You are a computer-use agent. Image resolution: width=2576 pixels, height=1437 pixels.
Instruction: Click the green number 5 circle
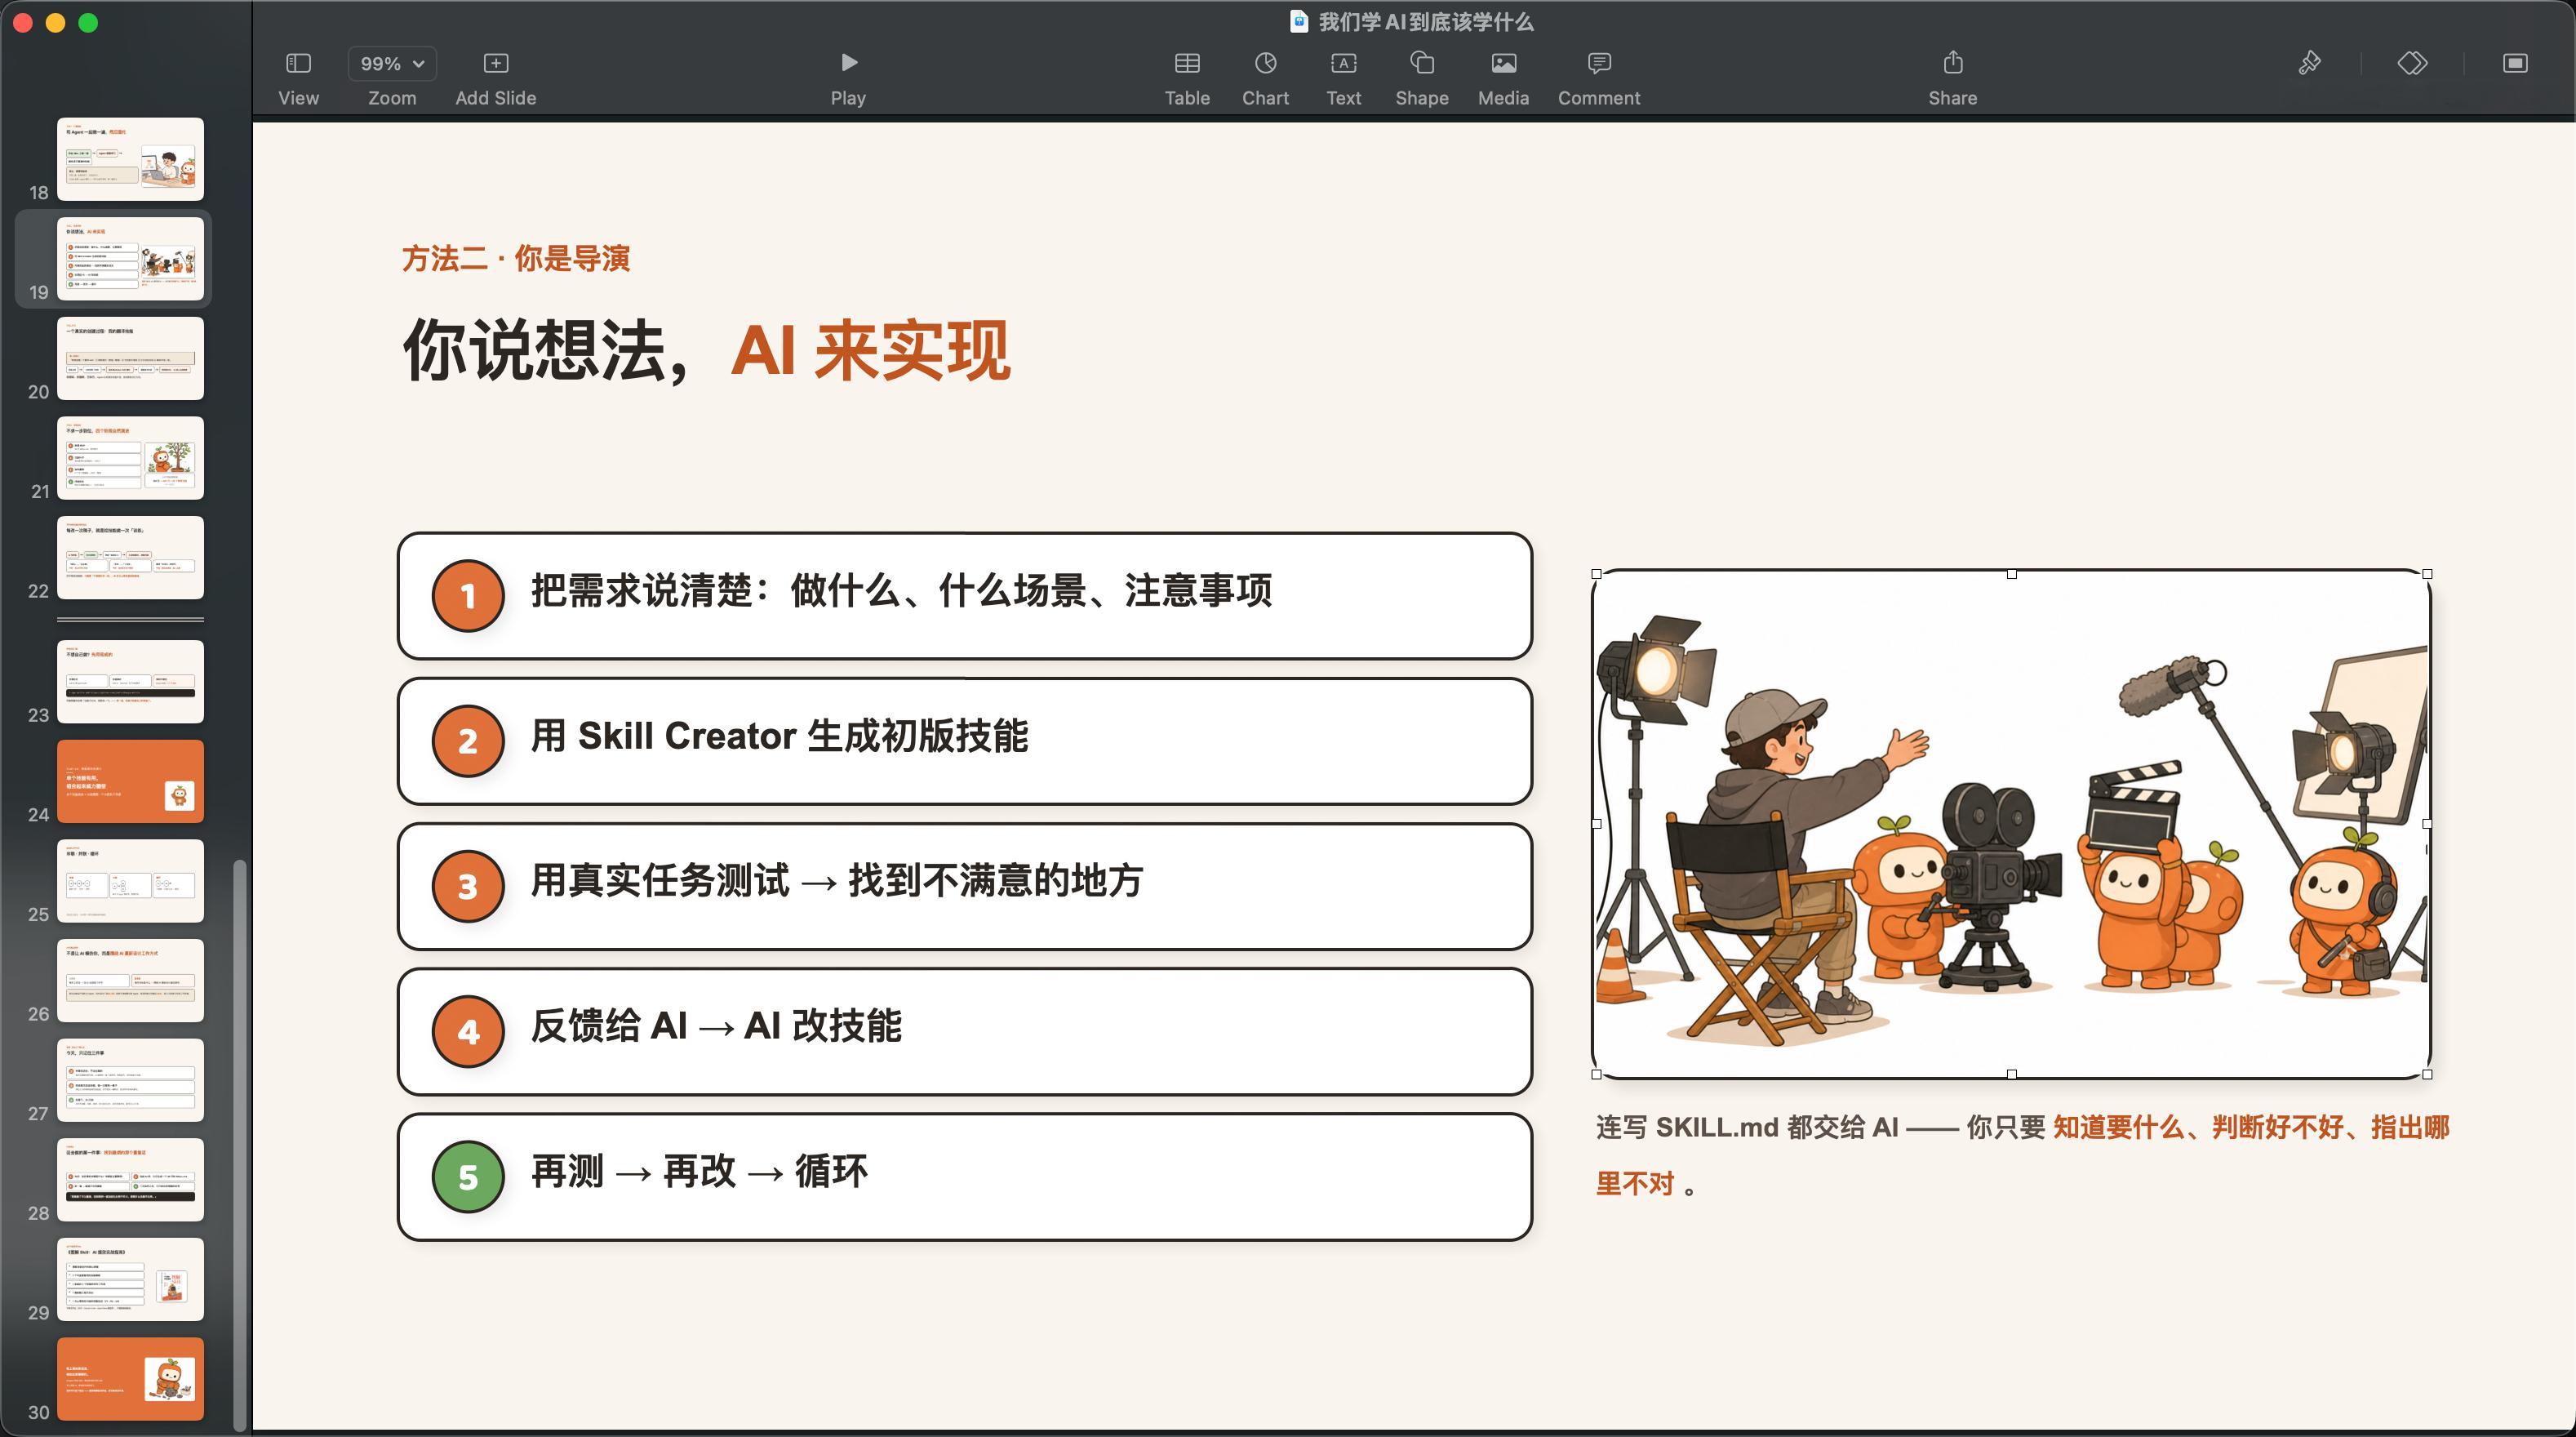[468, 1176]
